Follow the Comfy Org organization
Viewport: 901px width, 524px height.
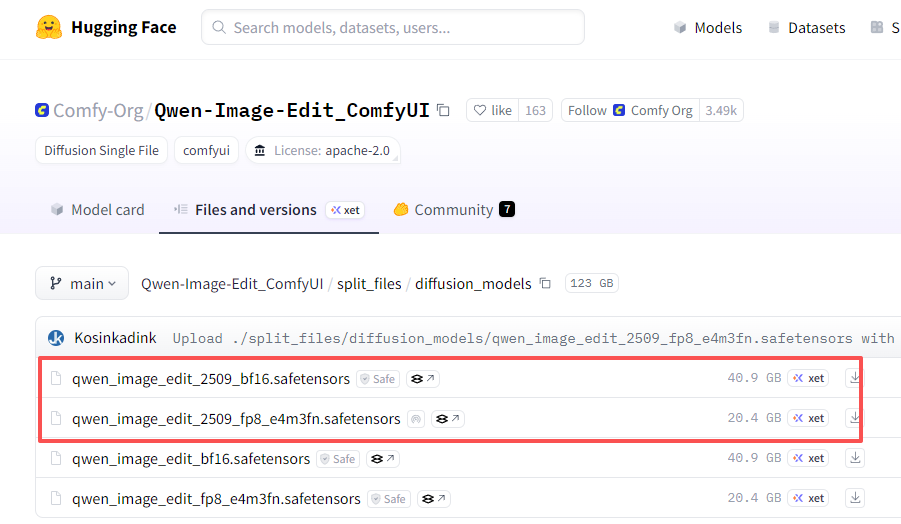click(x=630, y=110)
